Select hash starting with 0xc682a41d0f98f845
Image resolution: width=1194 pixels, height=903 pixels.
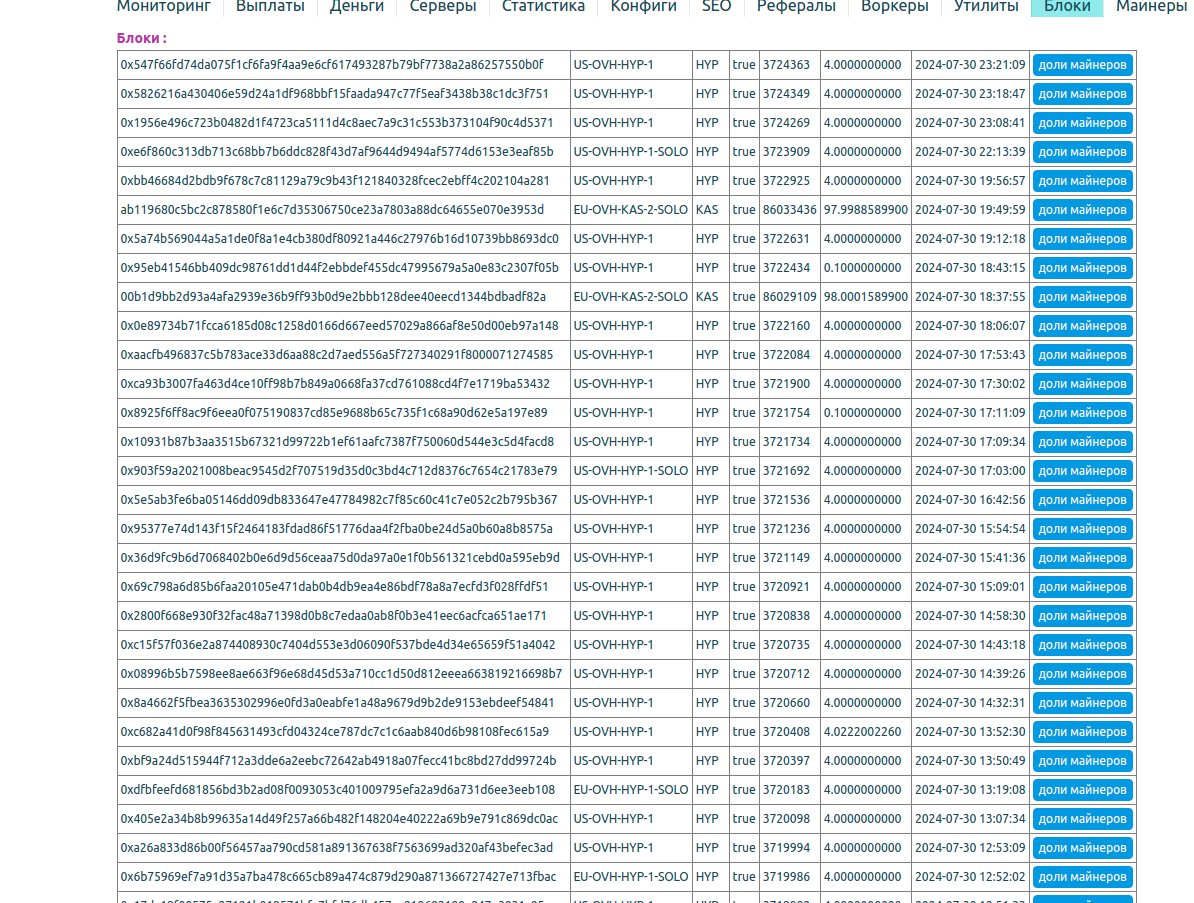coord(334,732)
